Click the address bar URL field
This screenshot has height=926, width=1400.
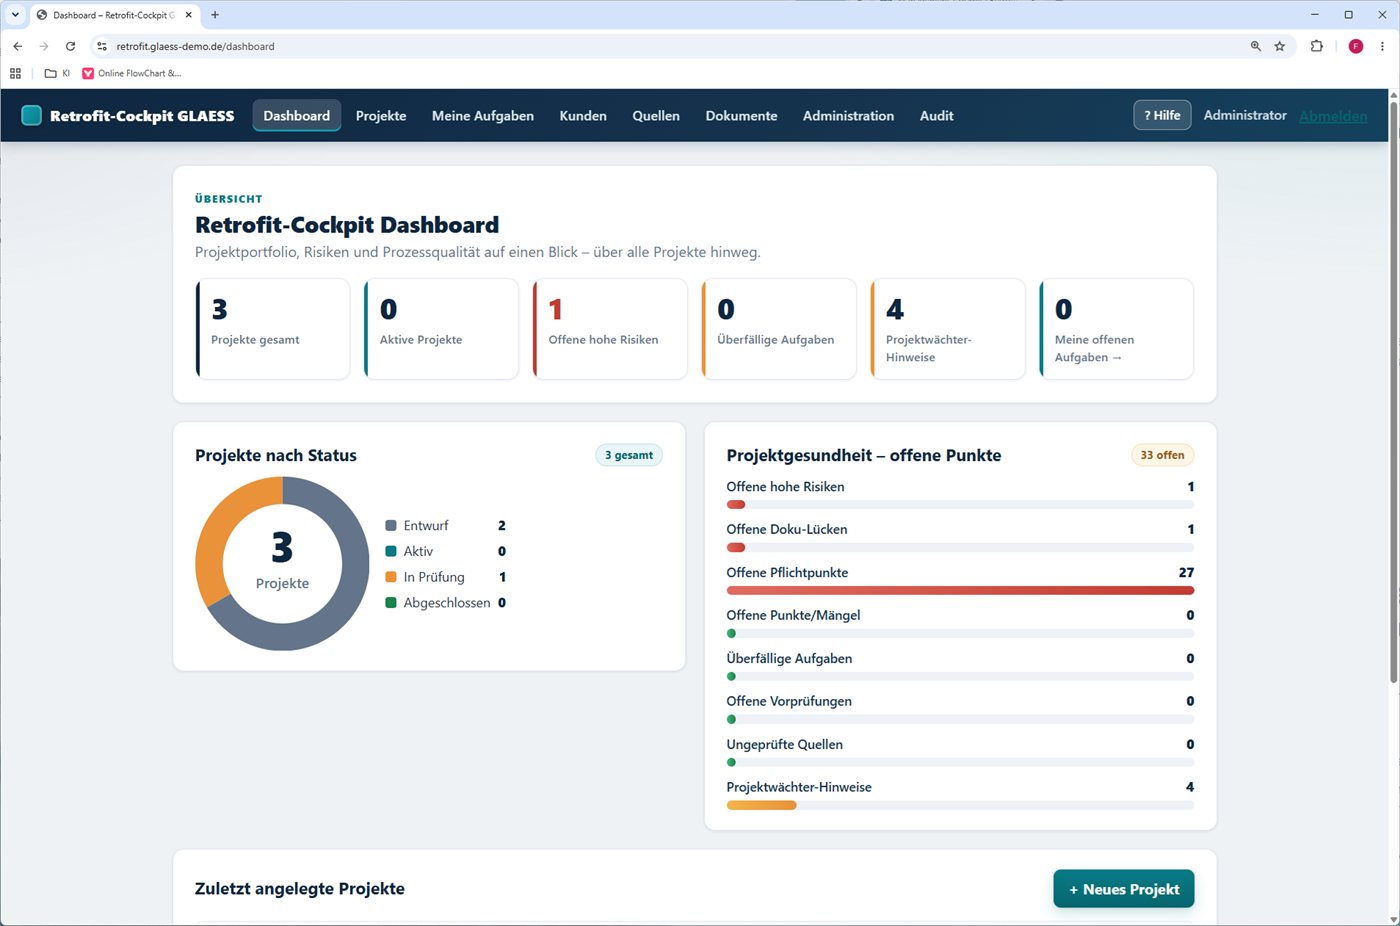point(670,46)
